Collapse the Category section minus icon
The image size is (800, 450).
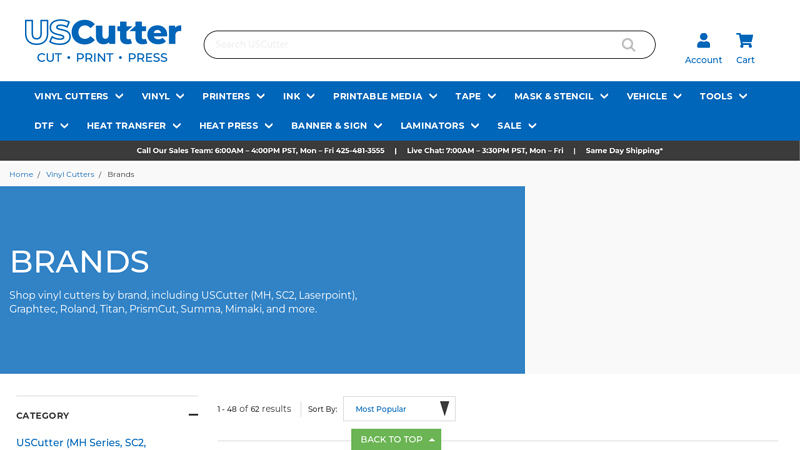point(193,415)
